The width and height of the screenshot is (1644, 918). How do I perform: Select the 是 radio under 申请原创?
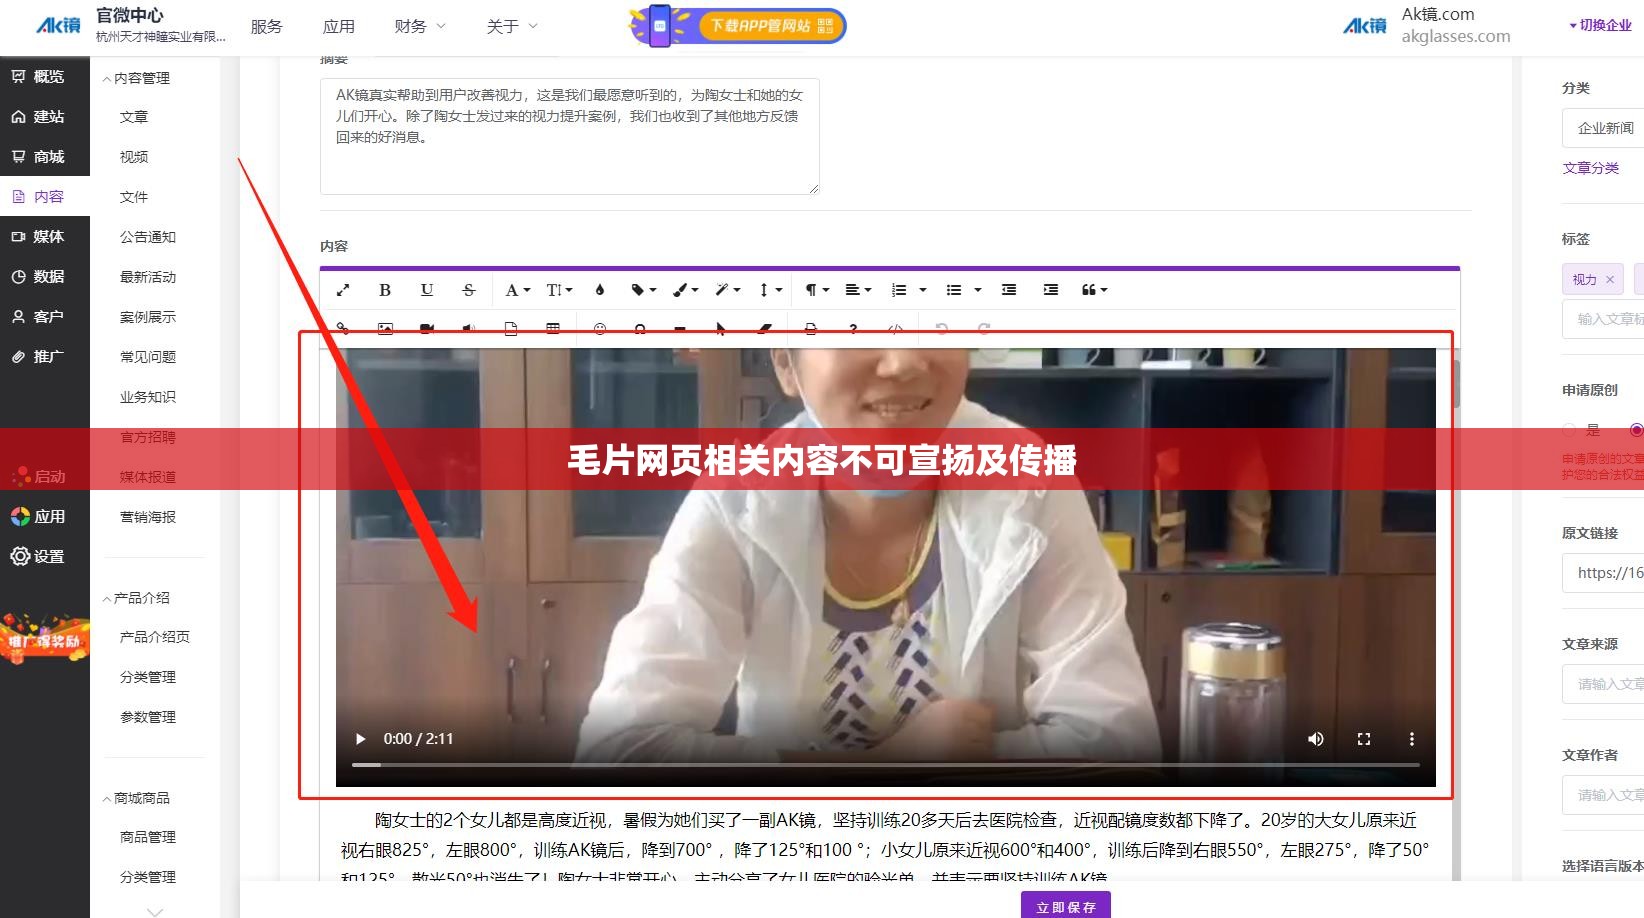[x=1569, y=430]
